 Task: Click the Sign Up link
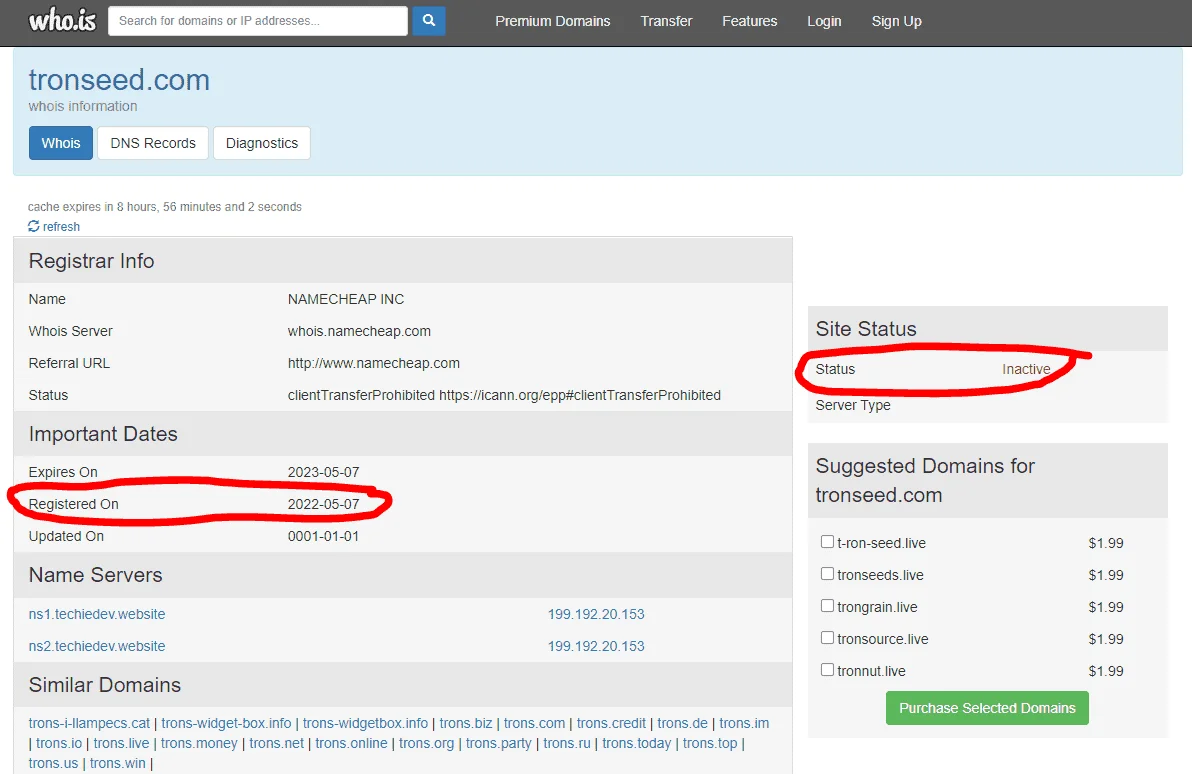[896, 21]
